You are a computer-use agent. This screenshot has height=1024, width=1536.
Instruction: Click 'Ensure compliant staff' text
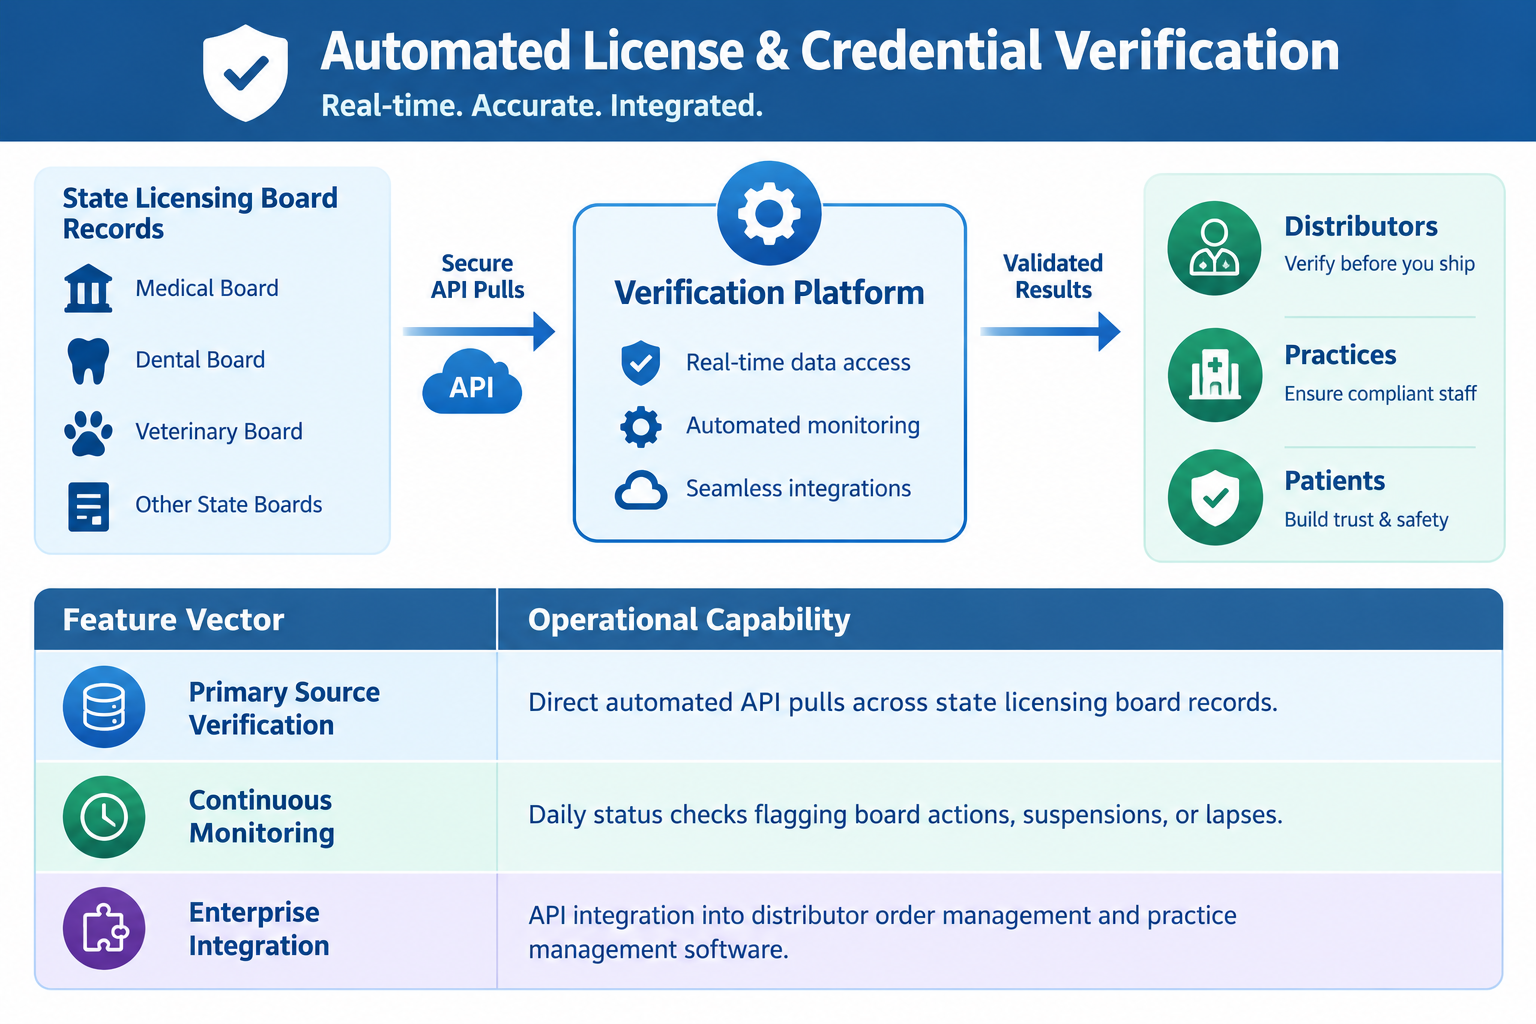pyautogui.click(x=1380, y=394)
